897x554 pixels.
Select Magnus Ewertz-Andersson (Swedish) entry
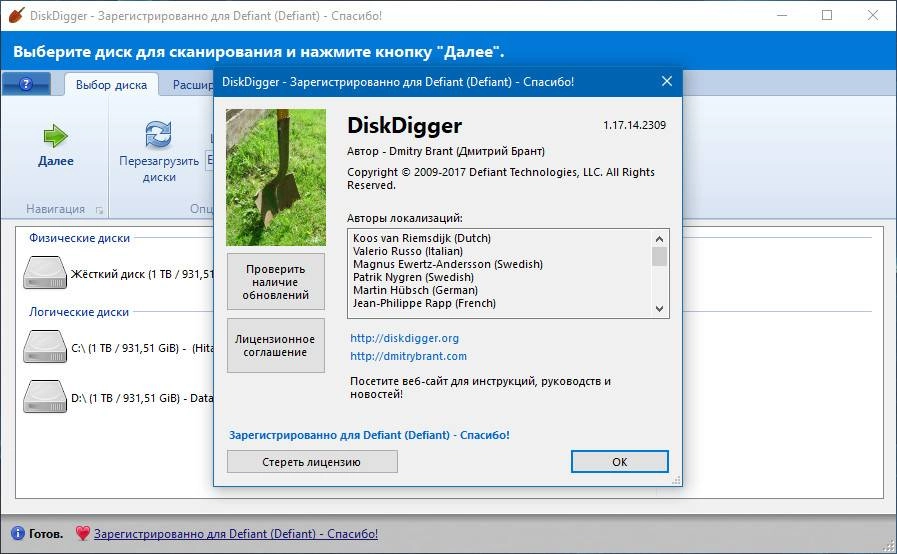point(448,264)
